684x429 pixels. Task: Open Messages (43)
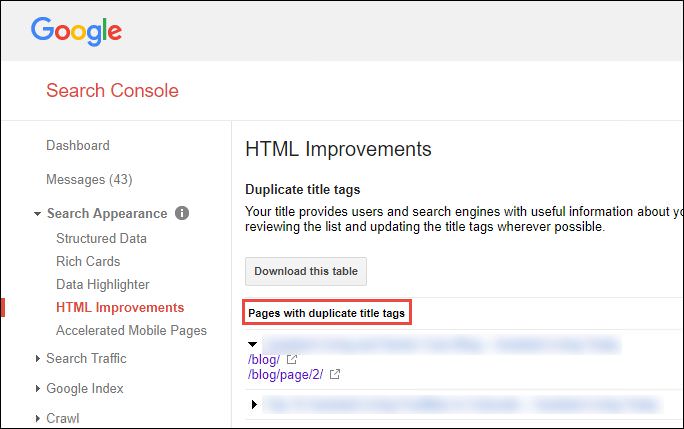(89, 179)
